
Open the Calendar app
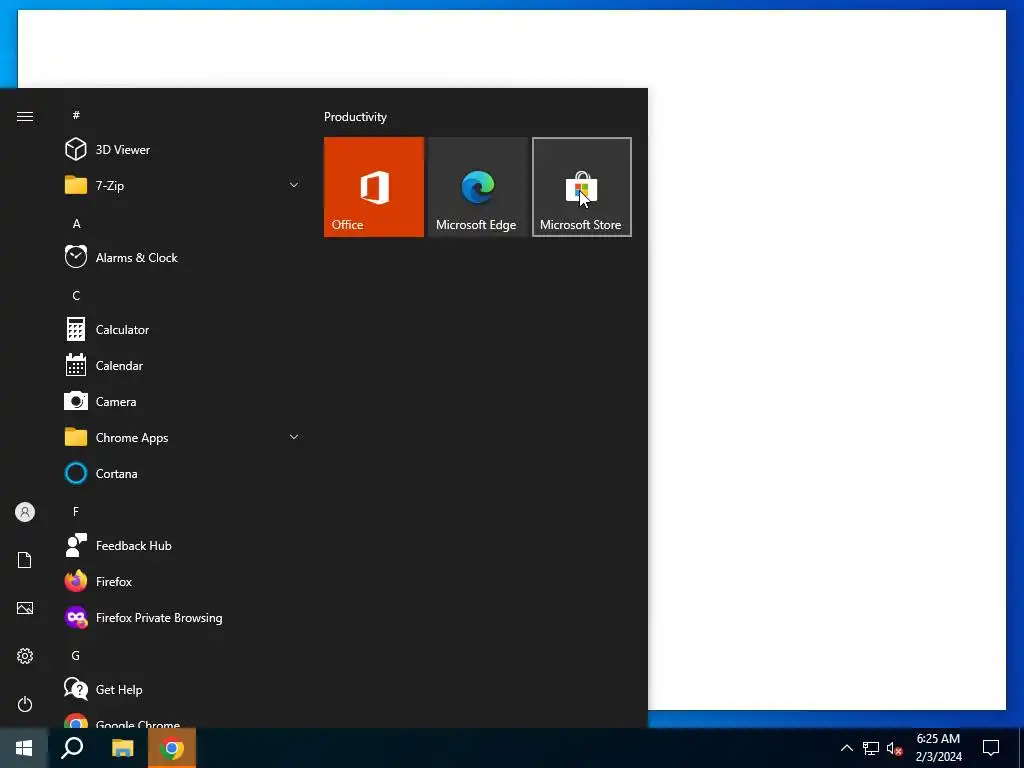coord(183,366)
